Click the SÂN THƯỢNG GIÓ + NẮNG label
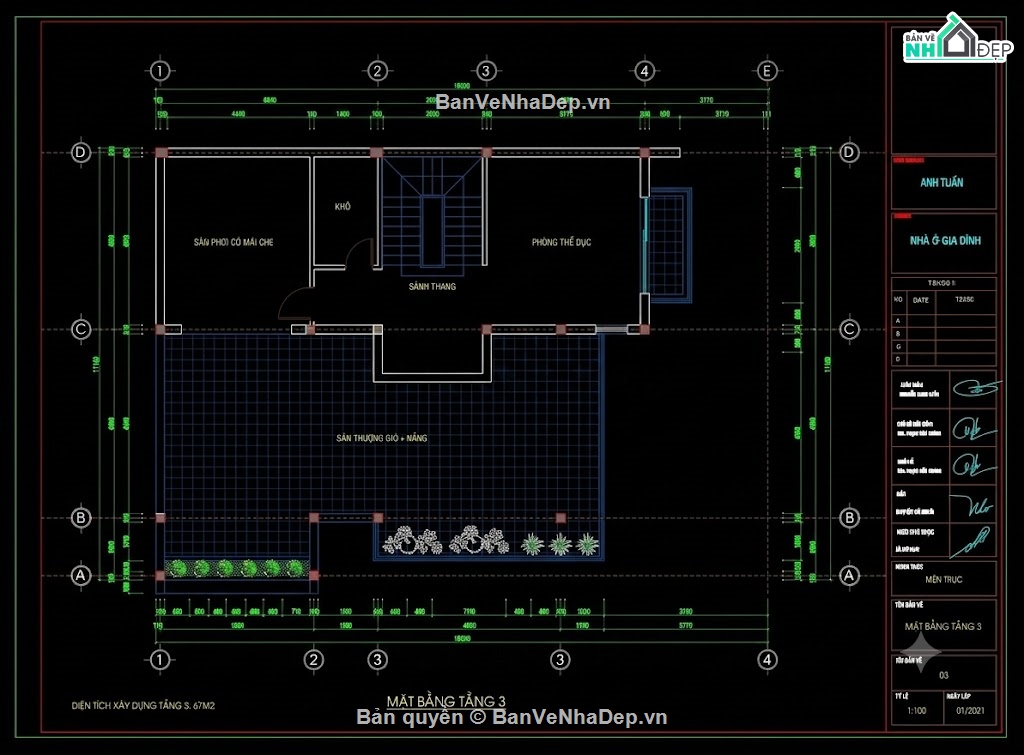1024x755 pixels. click(382, 438)
